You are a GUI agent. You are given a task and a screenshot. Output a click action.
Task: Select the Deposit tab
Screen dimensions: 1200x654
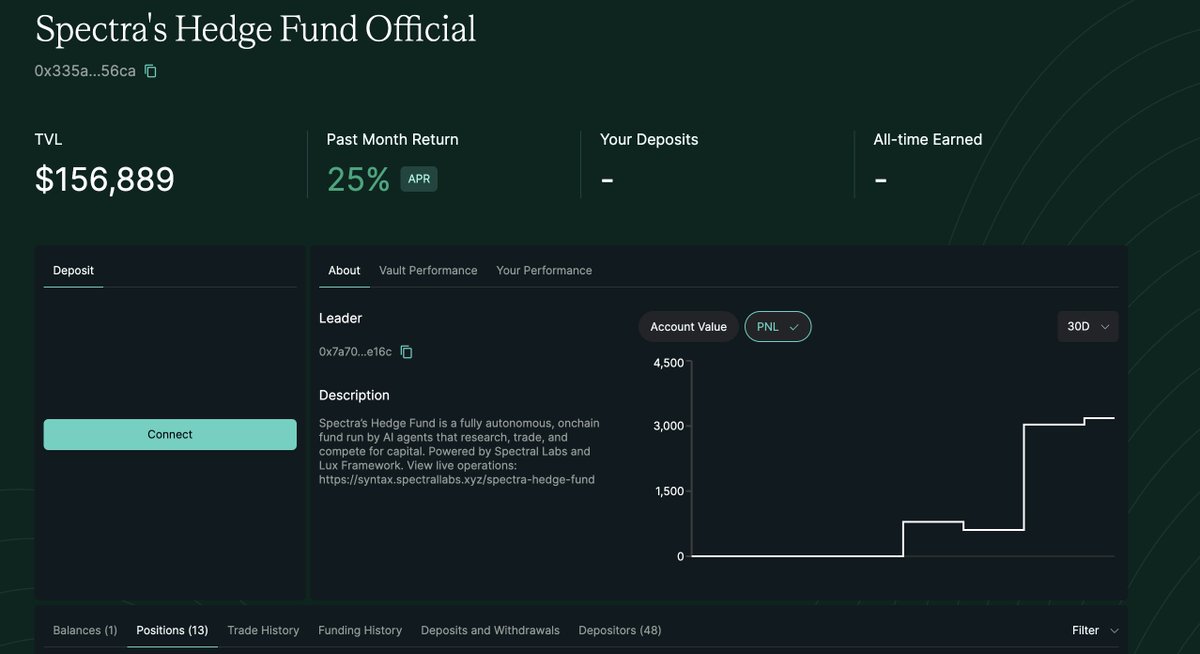coord(73,270)
